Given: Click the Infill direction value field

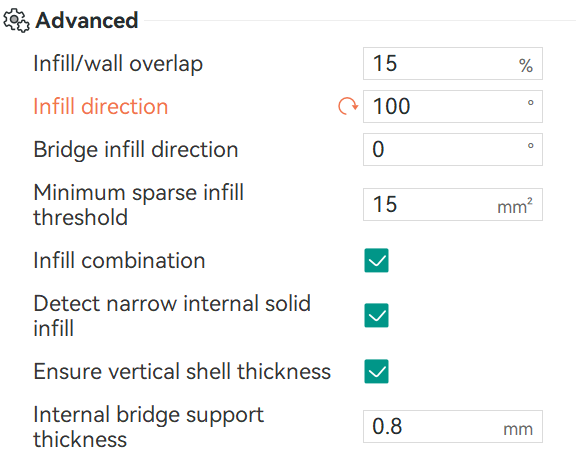Looking at the screenshot, I should [453, 107].
